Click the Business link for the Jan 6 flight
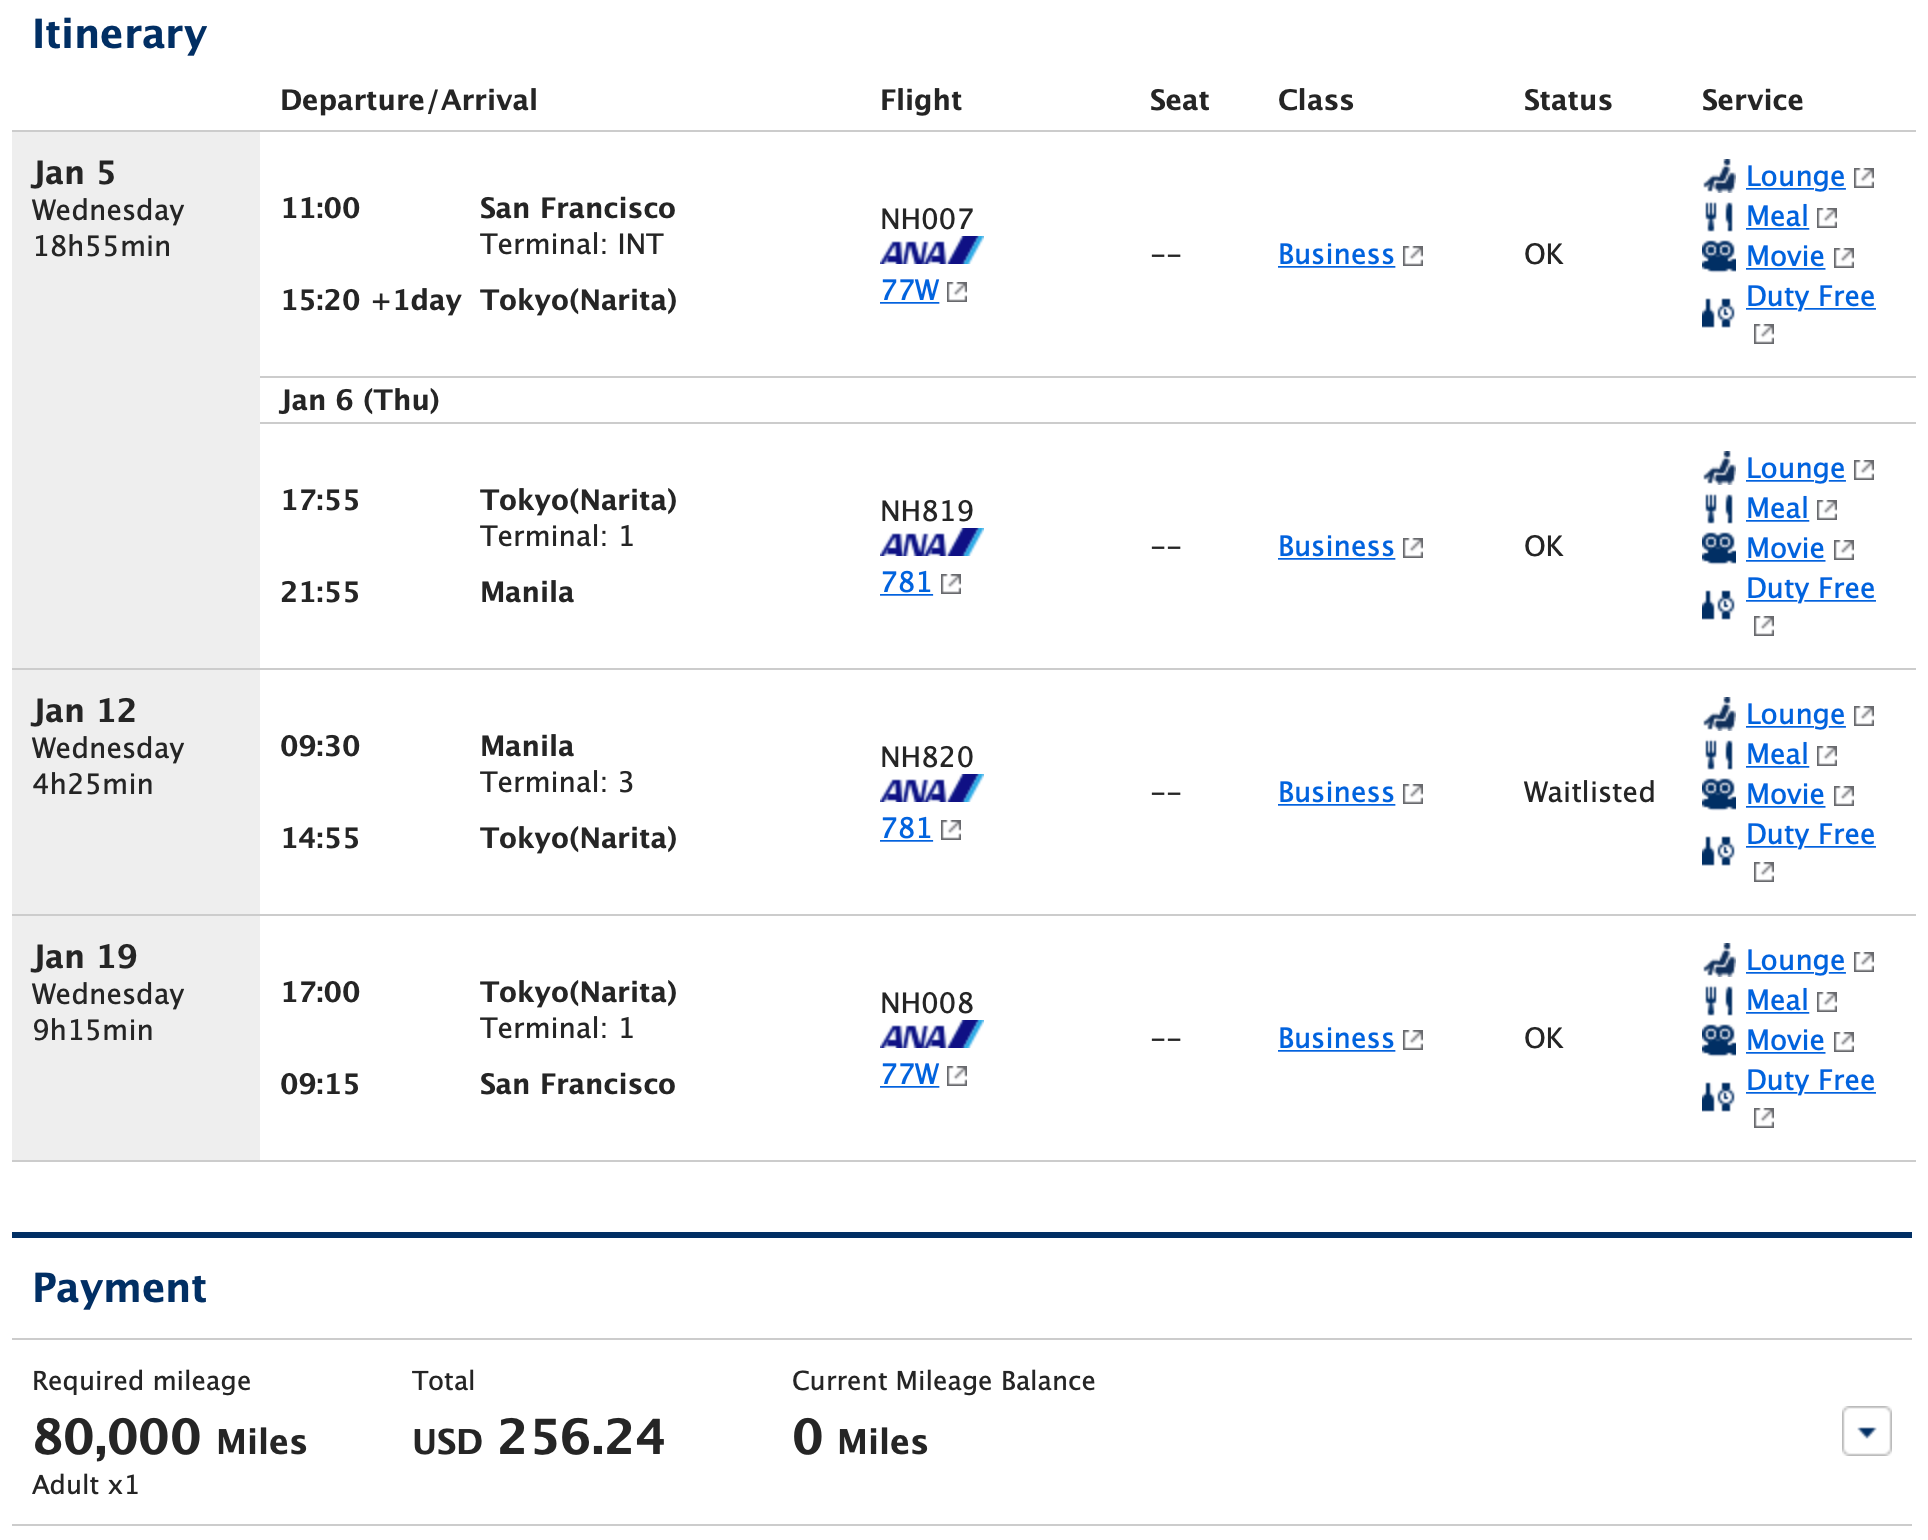 [x=1336, y=546]
